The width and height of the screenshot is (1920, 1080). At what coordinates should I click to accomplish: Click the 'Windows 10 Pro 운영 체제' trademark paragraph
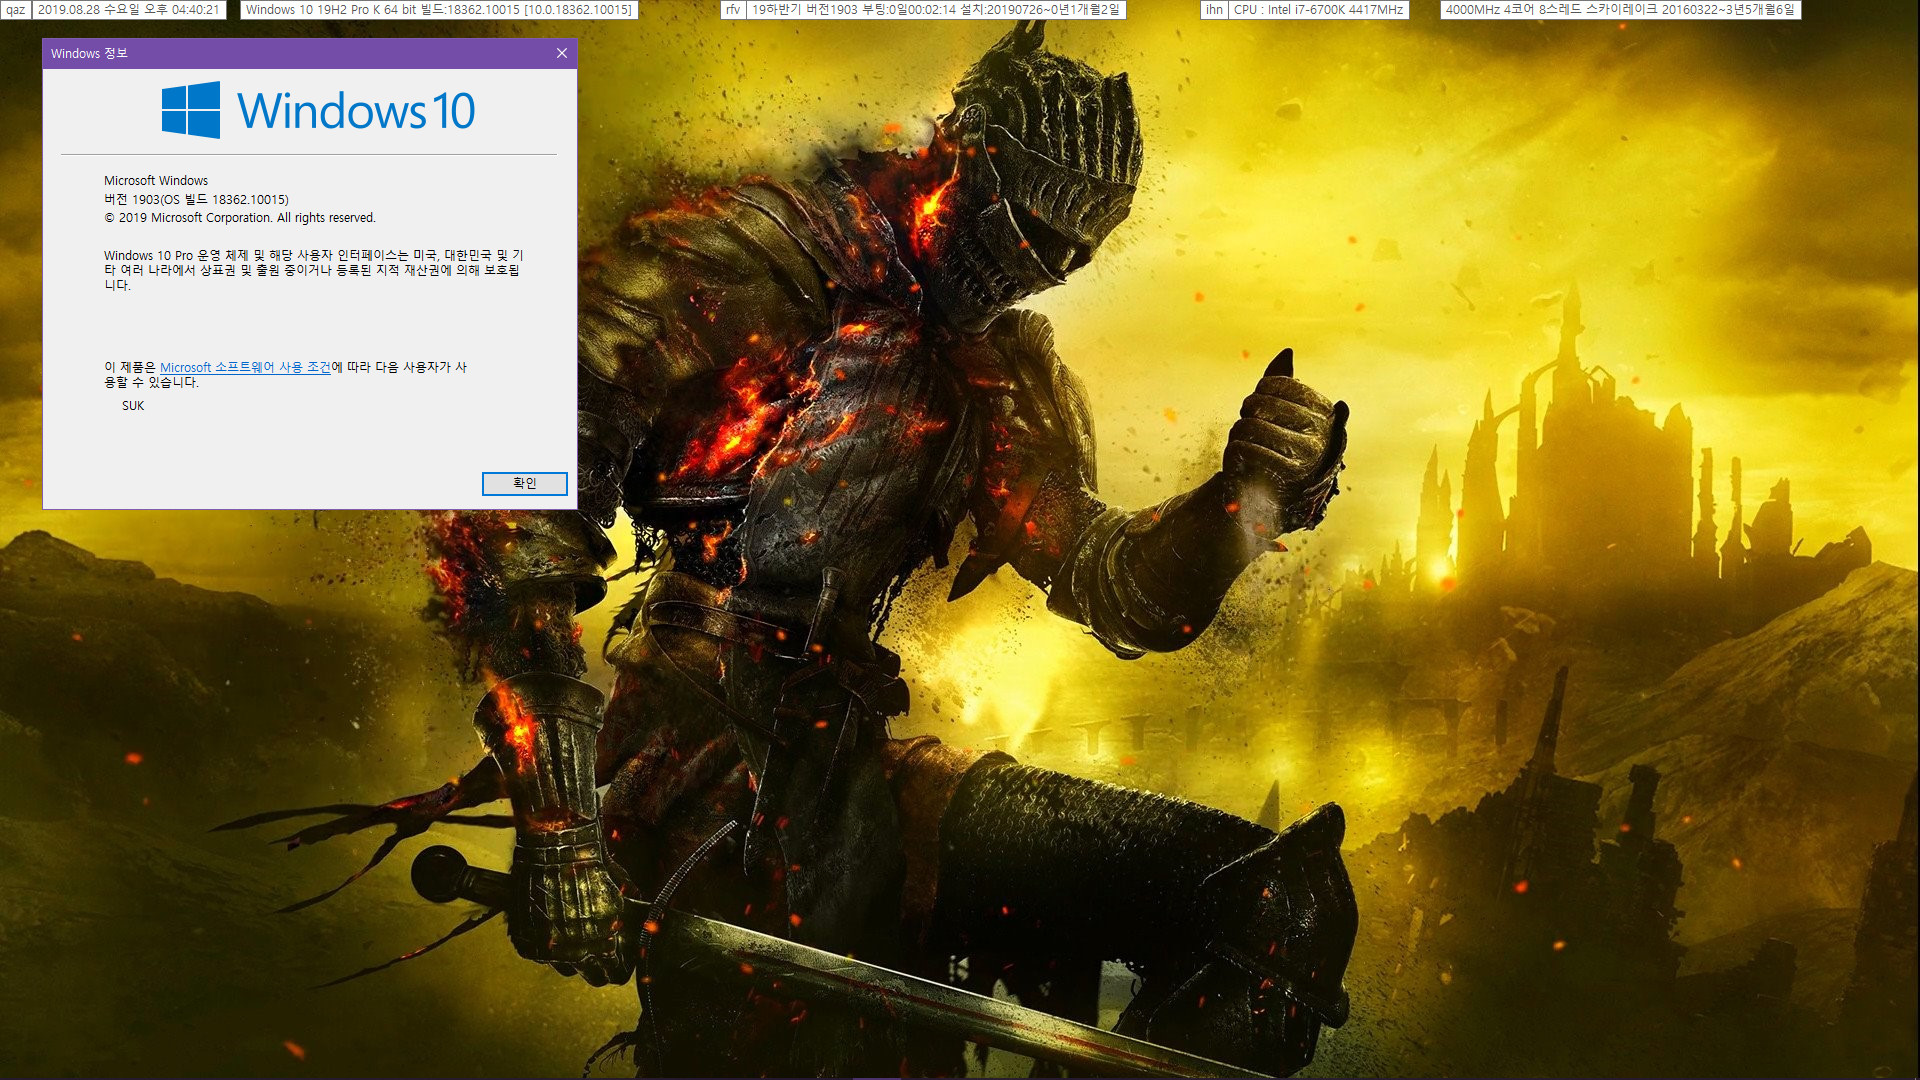click(314, 270)
